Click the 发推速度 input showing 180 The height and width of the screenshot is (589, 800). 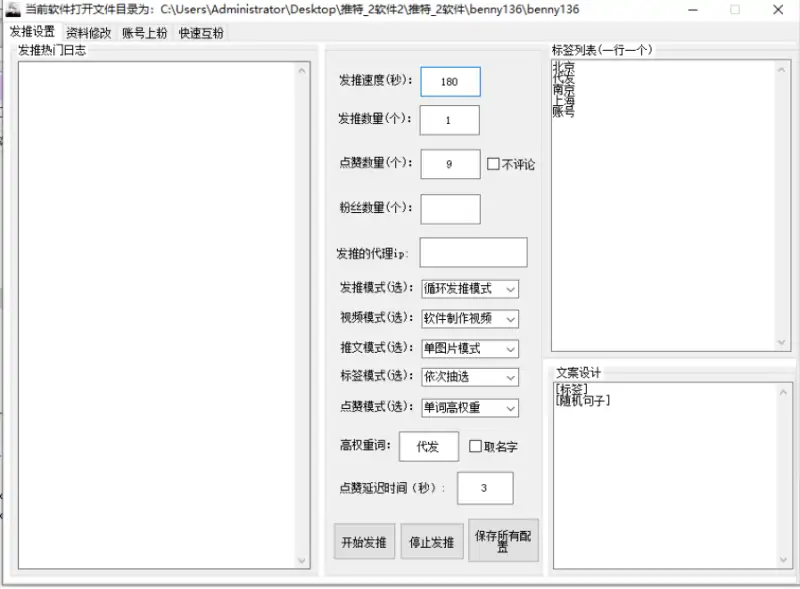click(x=450, y=81)
